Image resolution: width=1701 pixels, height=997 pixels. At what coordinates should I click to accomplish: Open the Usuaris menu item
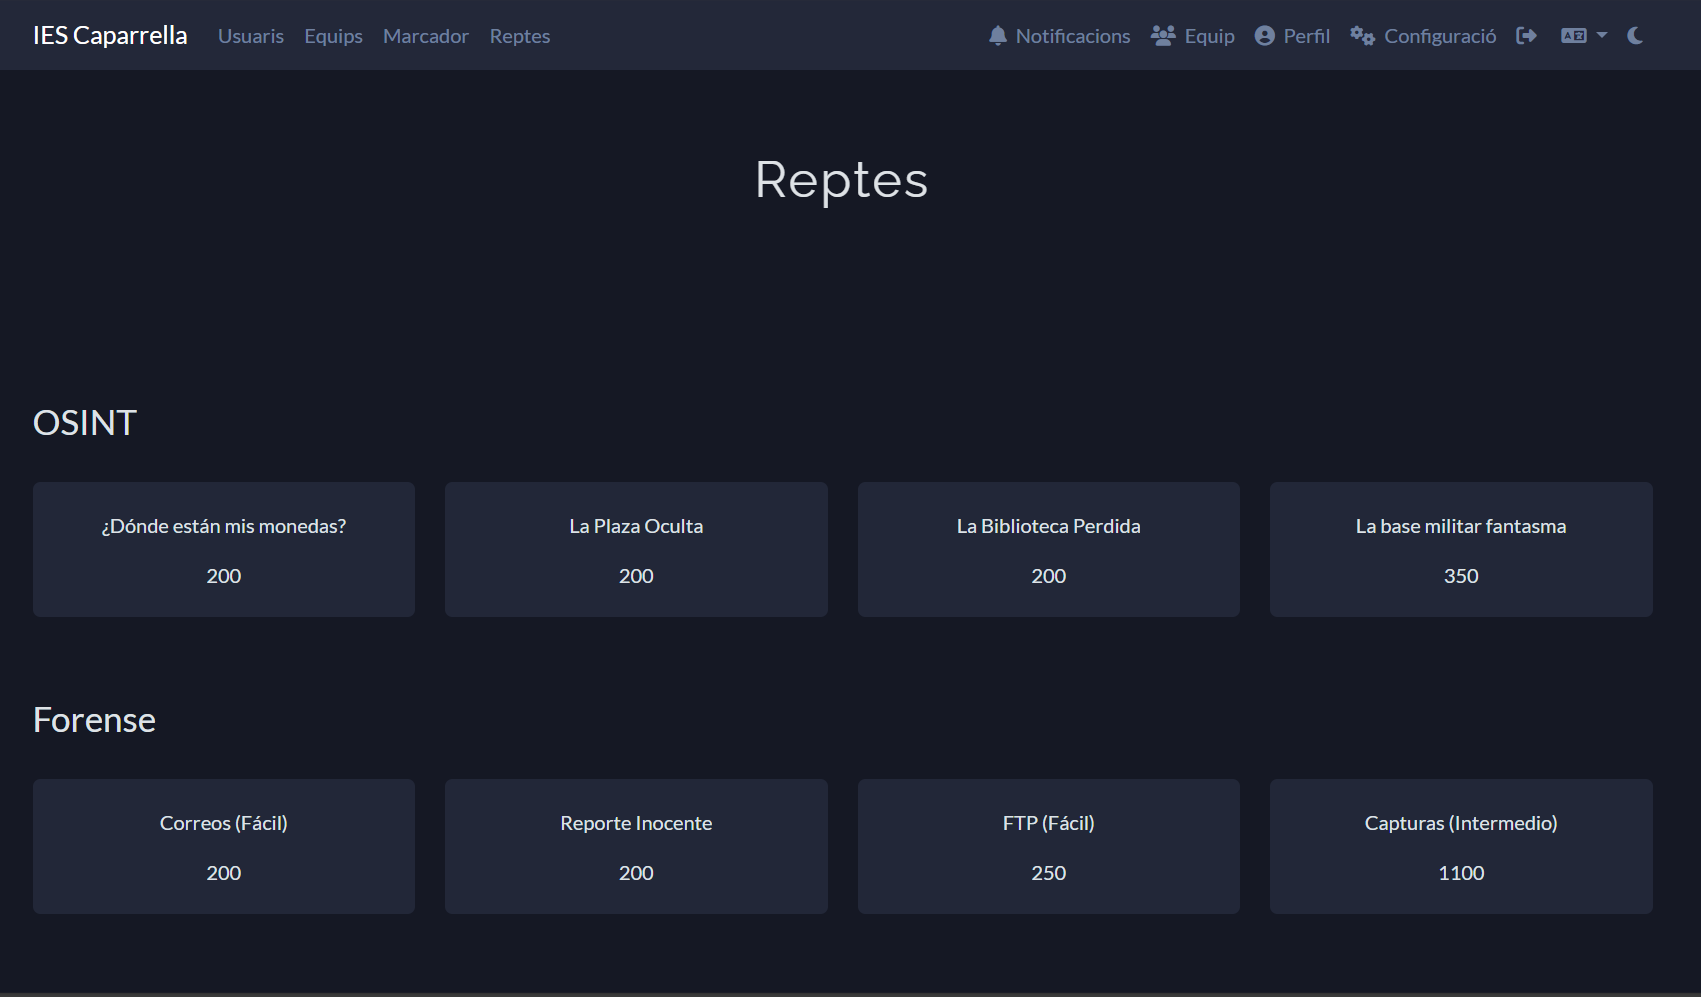pyautogui.click(x=251, y=36)
